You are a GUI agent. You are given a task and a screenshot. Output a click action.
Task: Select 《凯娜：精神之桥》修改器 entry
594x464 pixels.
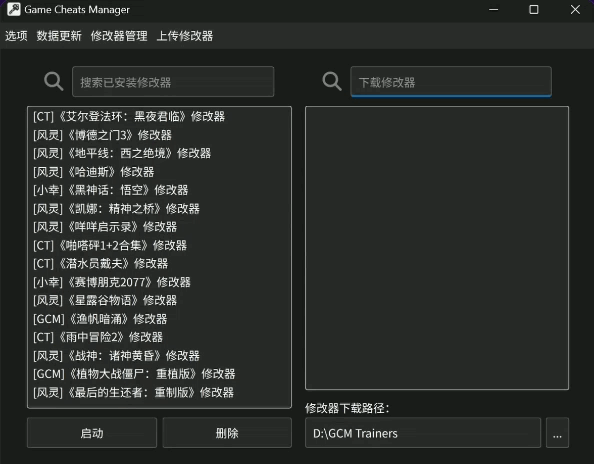159,209
